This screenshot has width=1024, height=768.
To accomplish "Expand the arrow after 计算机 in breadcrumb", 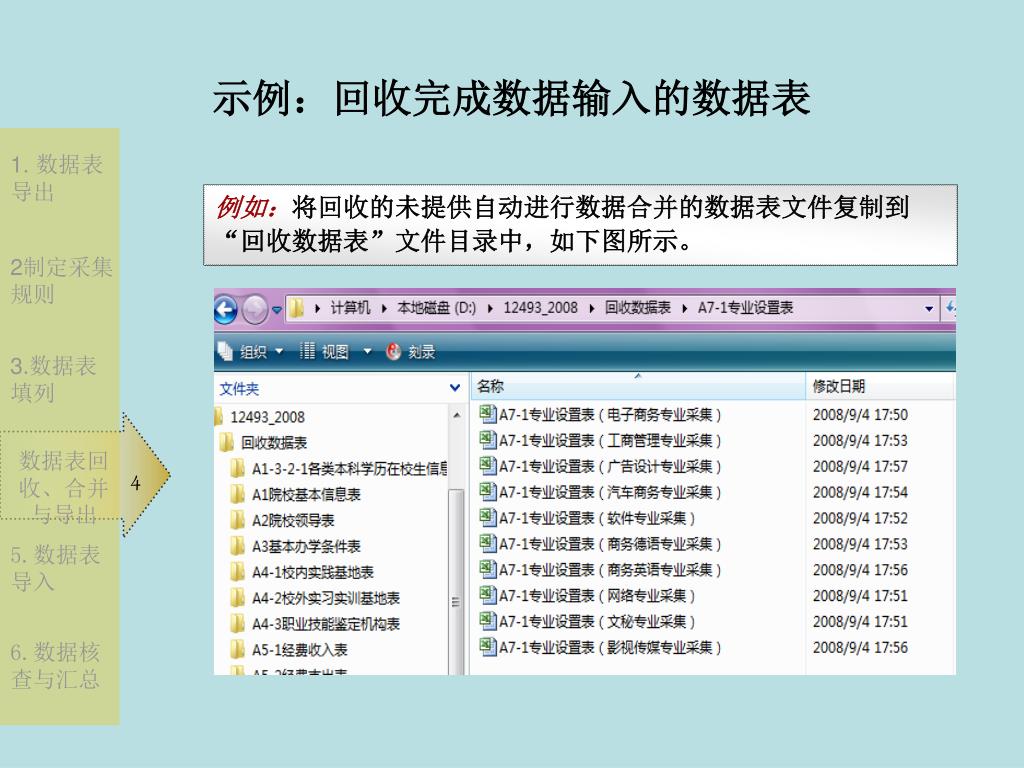I will [x=384, y=308].
